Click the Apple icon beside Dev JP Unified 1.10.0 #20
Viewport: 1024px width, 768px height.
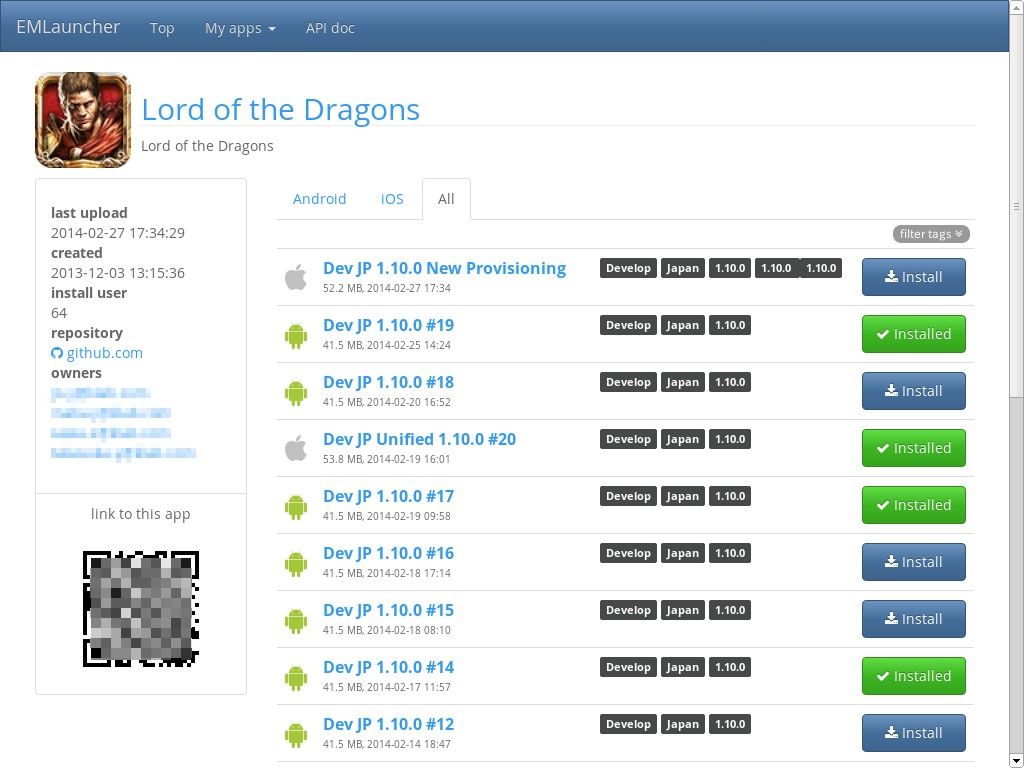(296, 449)
